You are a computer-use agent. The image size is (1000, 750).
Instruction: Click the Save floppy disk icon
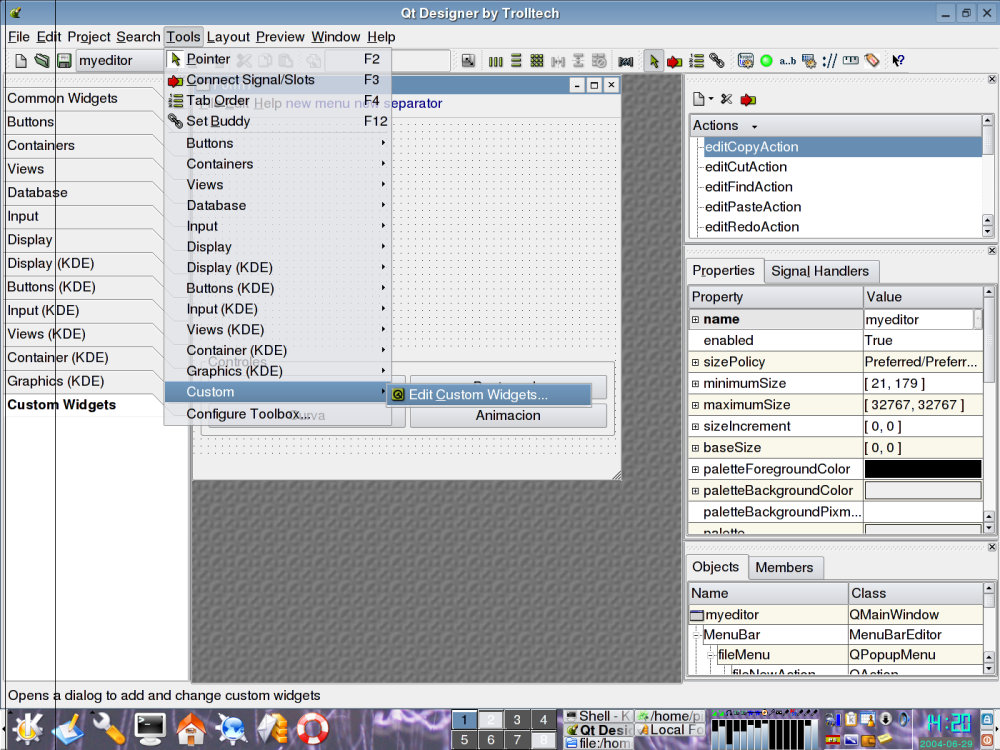[x=64, y=61]
